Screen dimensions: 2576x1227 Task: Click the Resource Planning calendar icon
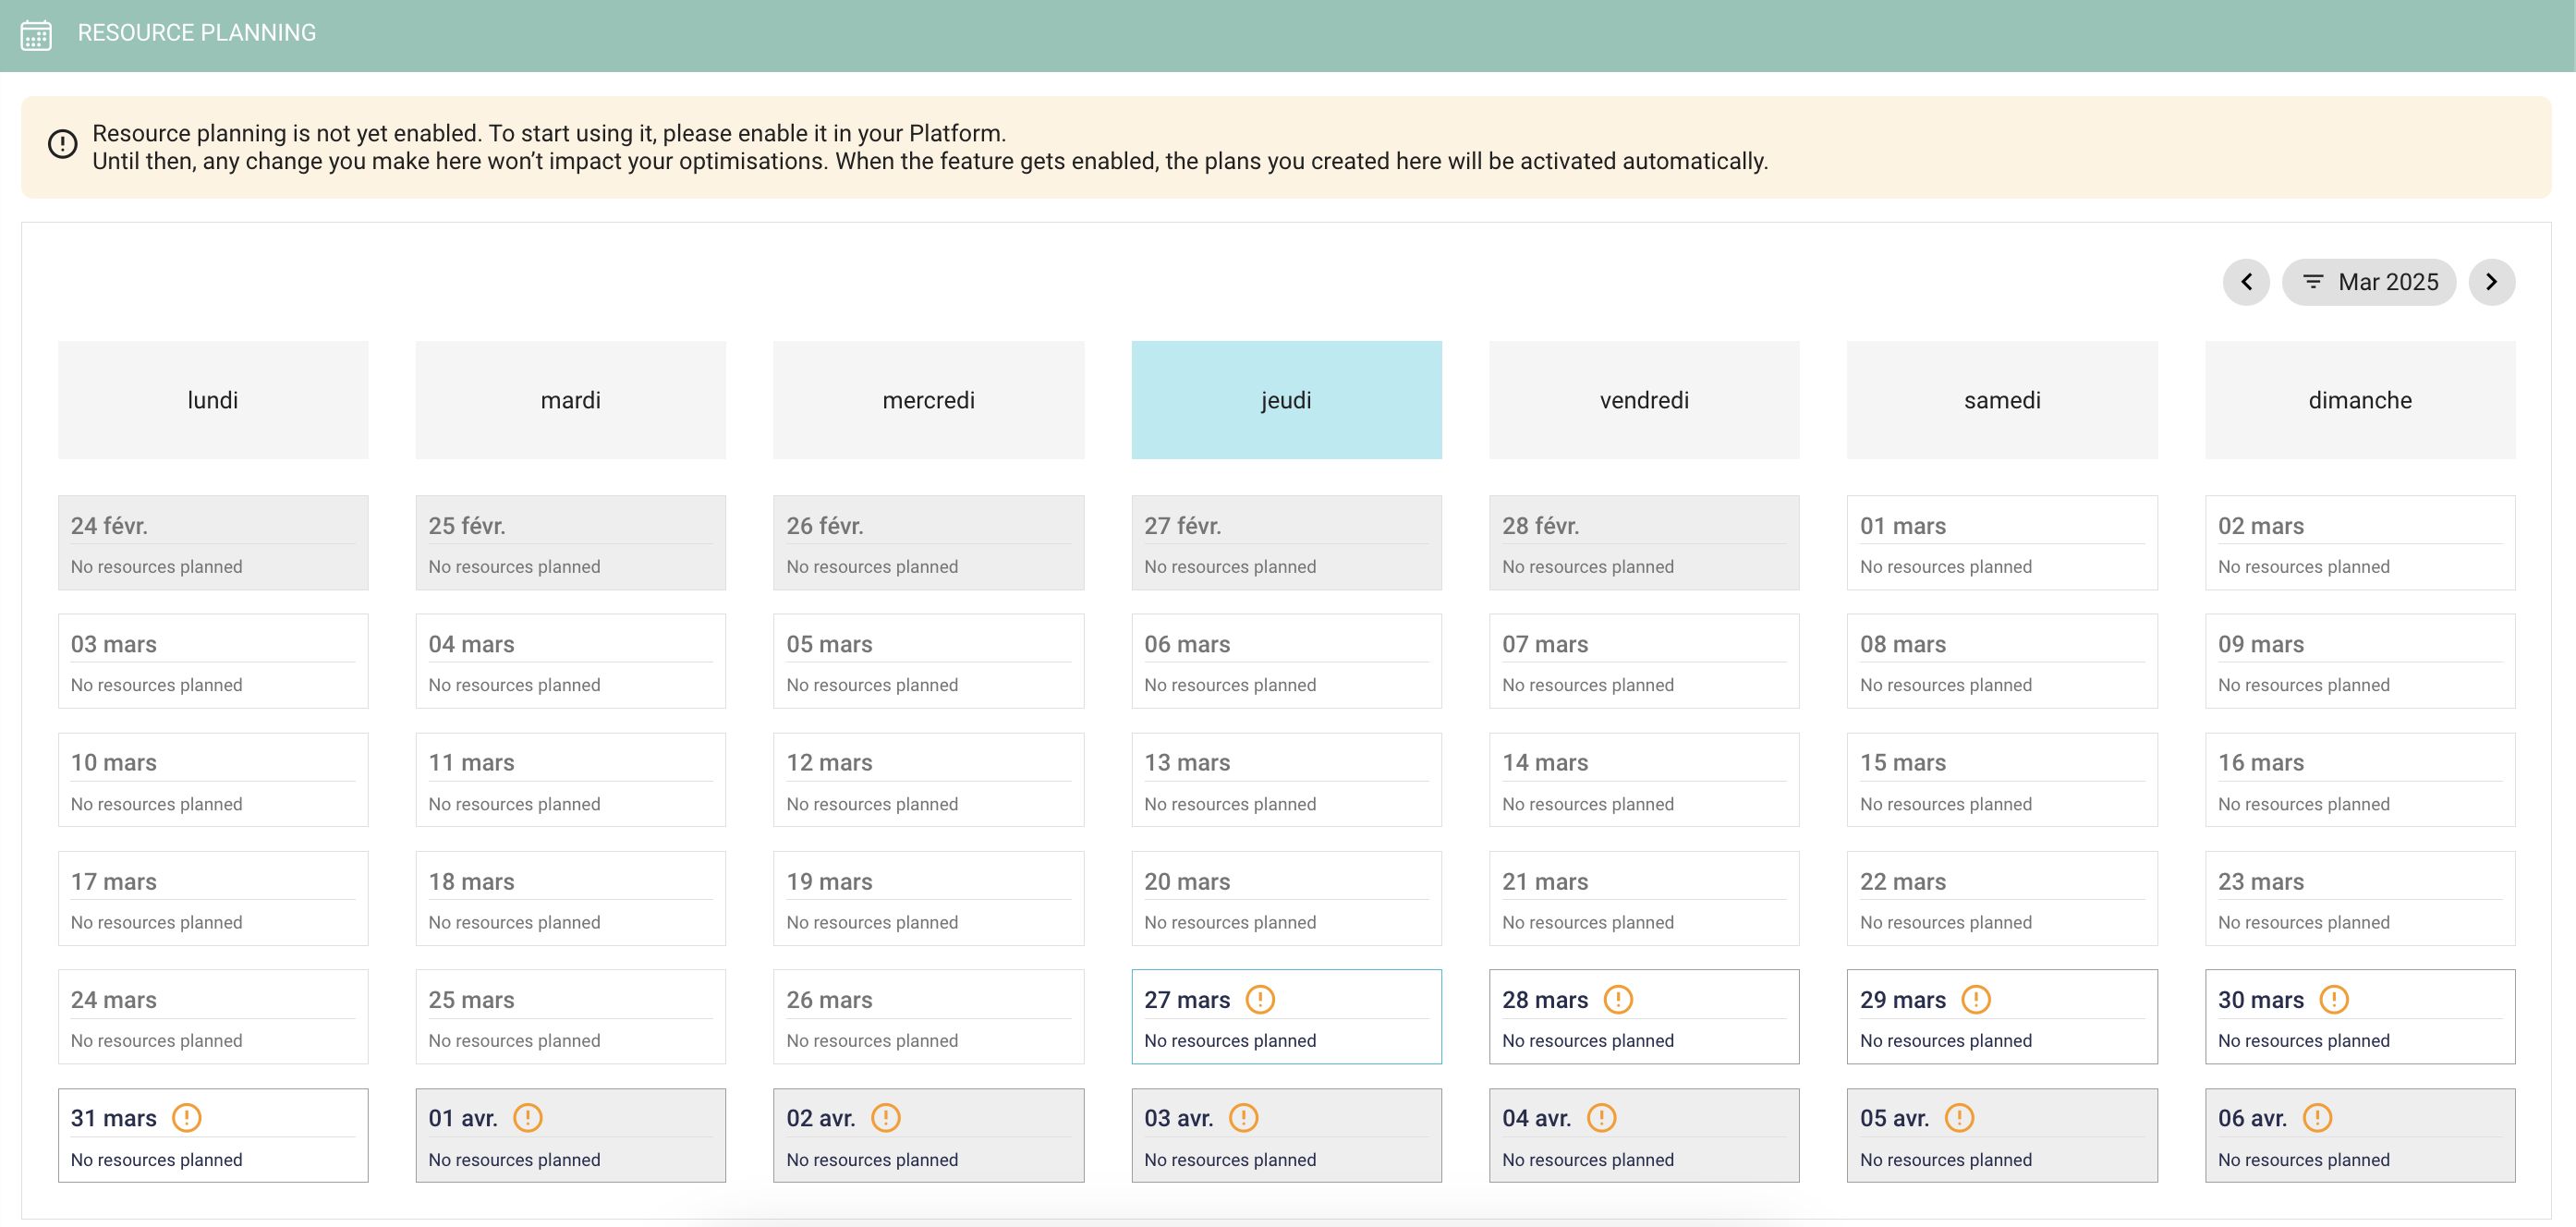pyautogui.click(x=36, y=34)
